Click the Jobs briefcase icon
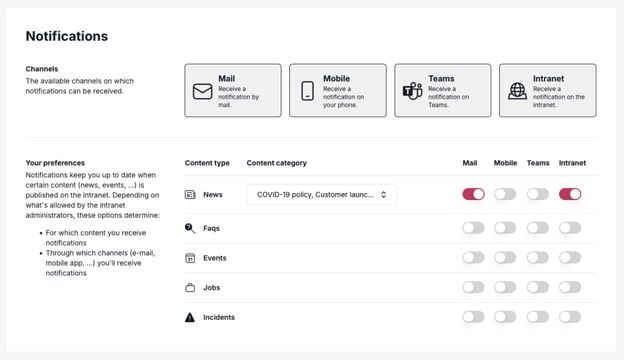The image size is (624, 360). click(190, 288)
